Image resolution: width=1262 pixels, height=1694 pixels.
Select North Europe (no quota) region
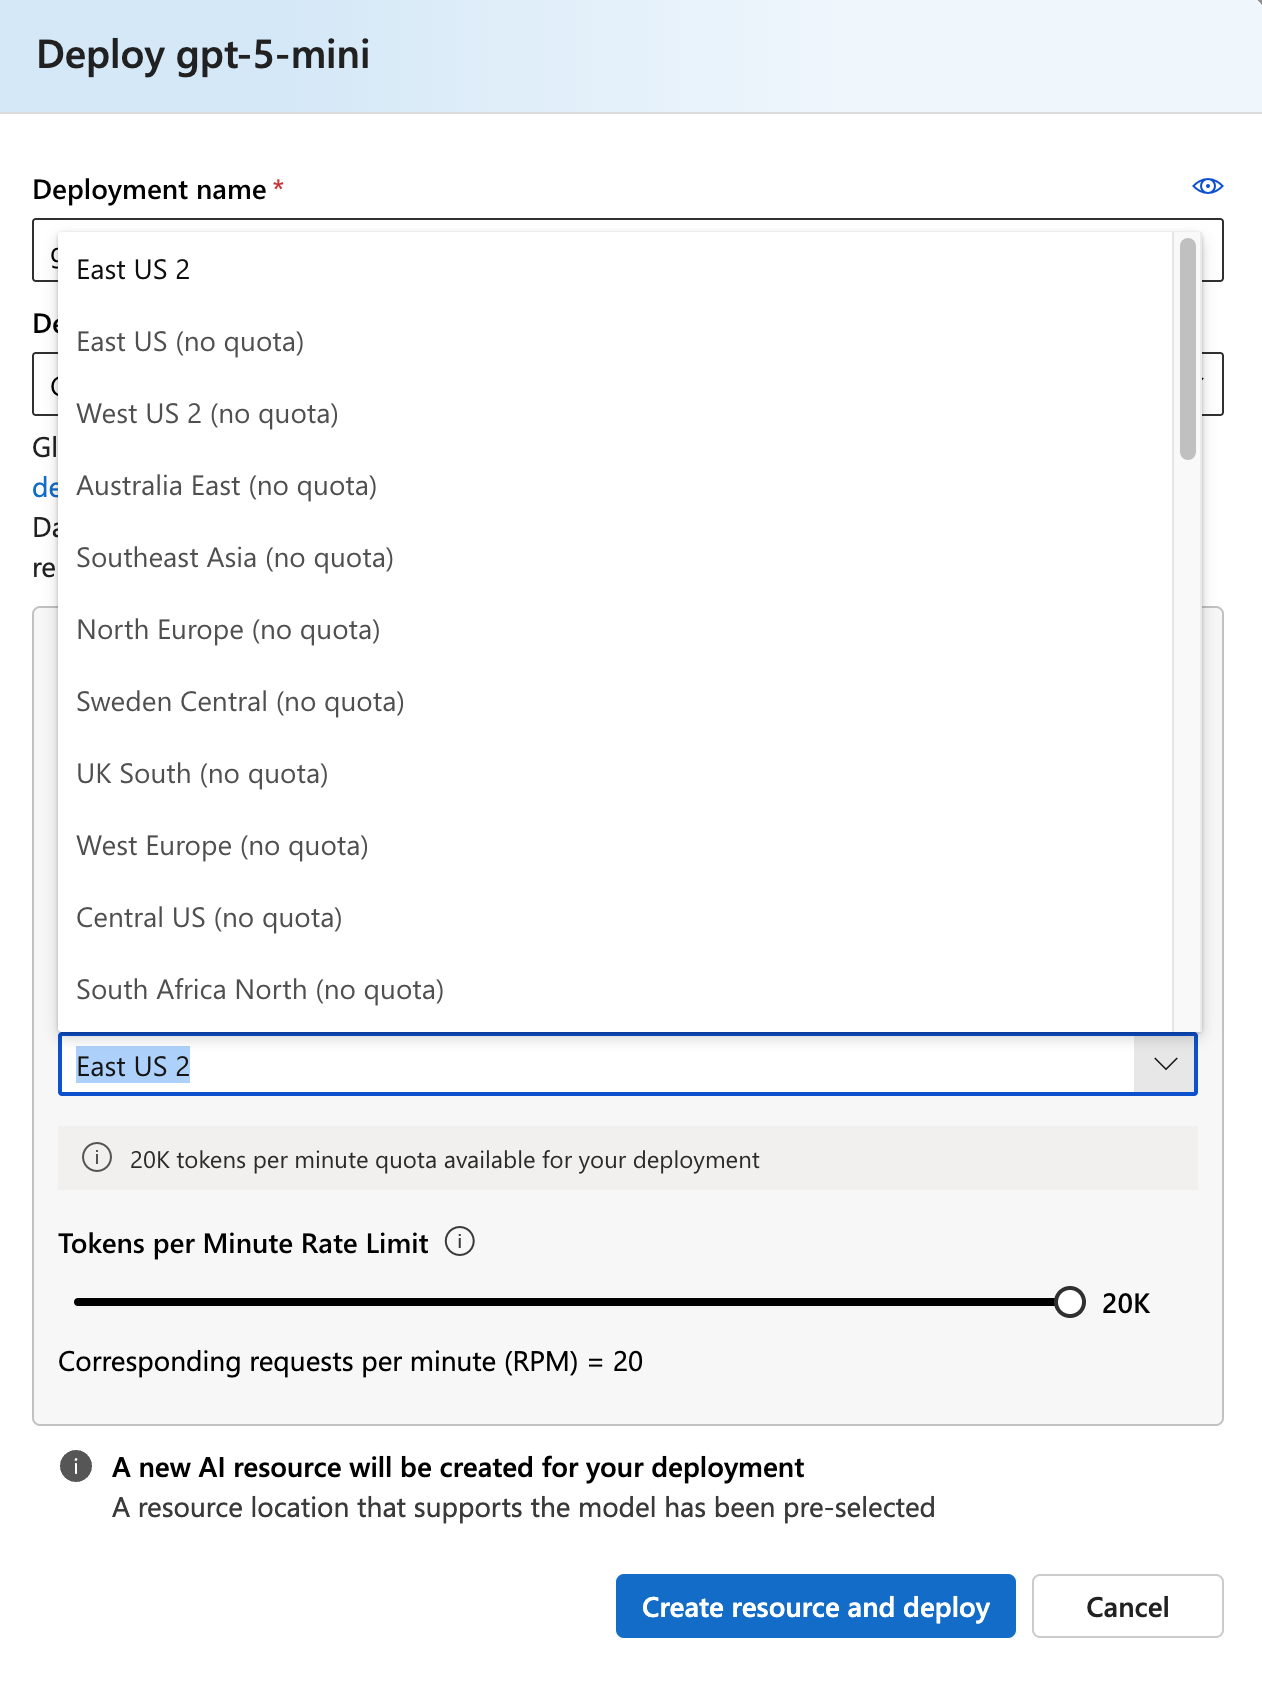615,630
